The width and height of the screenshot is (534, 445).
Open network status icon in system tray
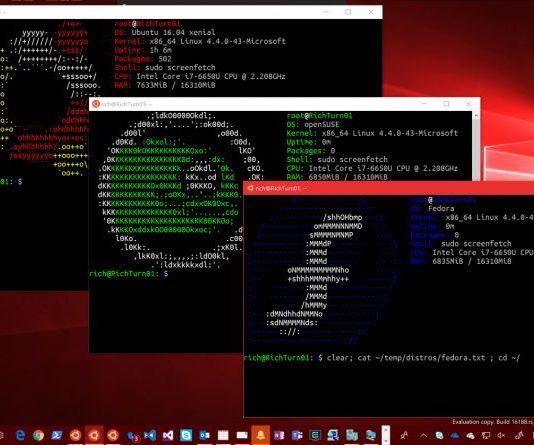click(486, 435)
